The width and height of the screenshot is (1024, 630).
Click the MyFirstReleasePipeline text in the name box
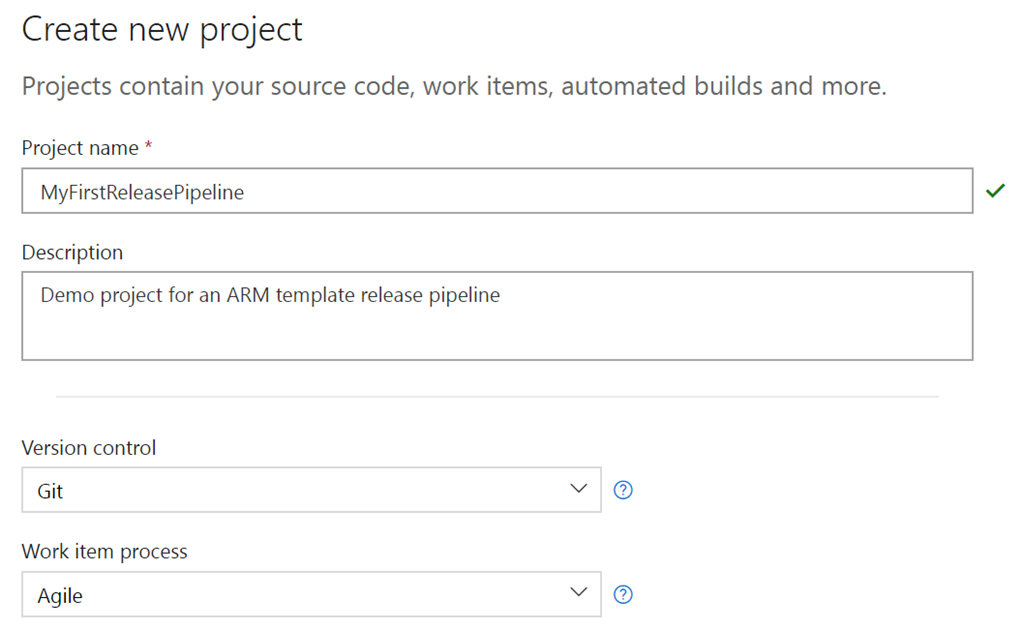(x=142, y=192)
